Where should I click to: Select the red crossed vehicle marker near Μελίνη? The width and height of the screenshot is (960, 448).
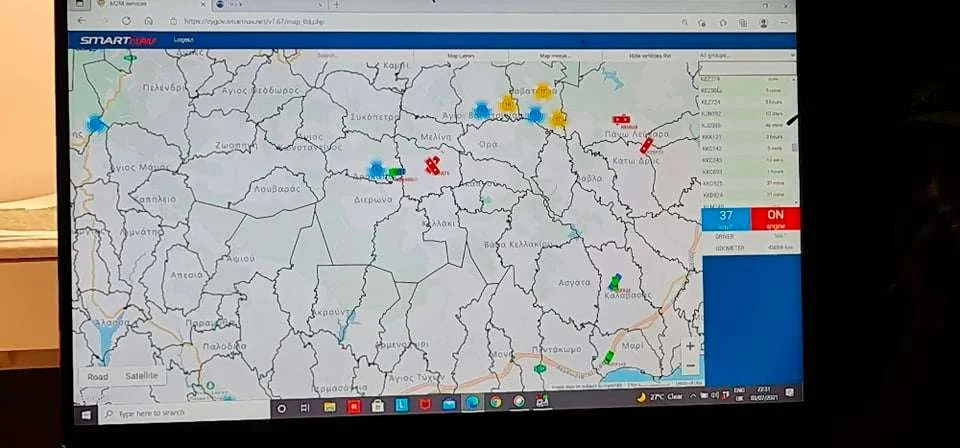click(433, 165)
